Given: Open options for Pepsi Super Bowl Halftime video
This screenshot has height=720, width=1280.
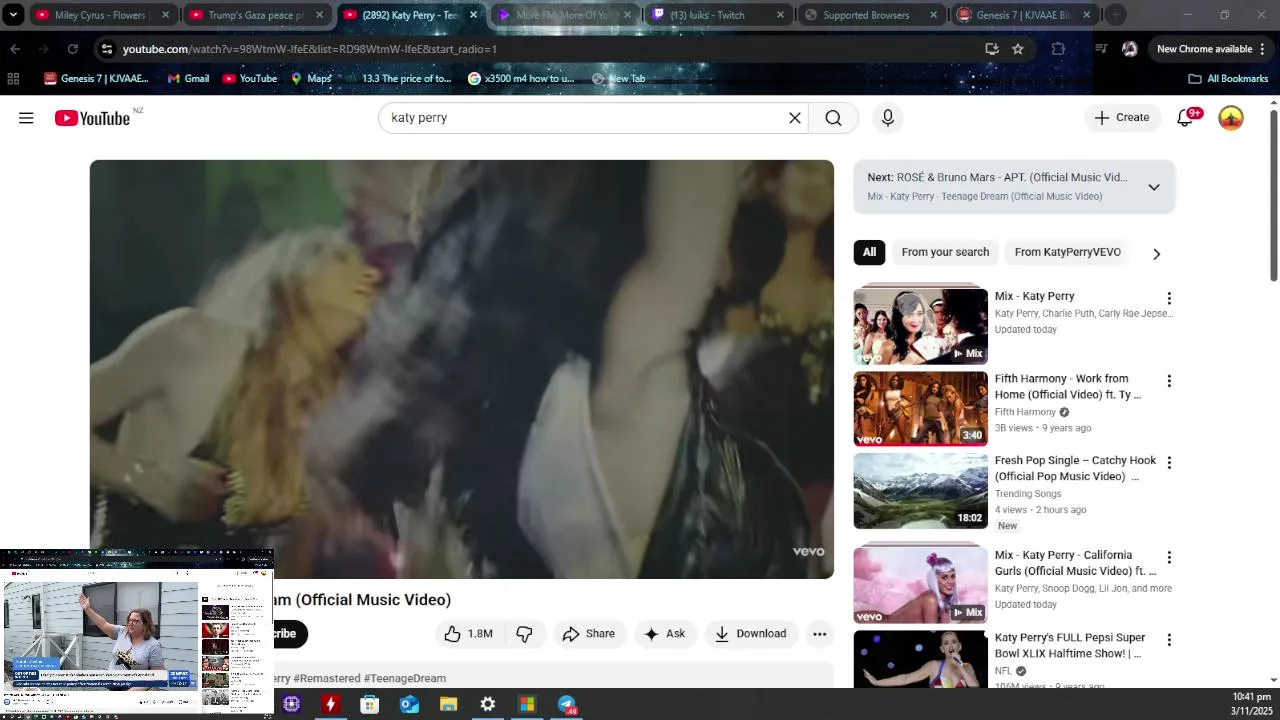Looking at the screenshot, I should pos(1169,640).
